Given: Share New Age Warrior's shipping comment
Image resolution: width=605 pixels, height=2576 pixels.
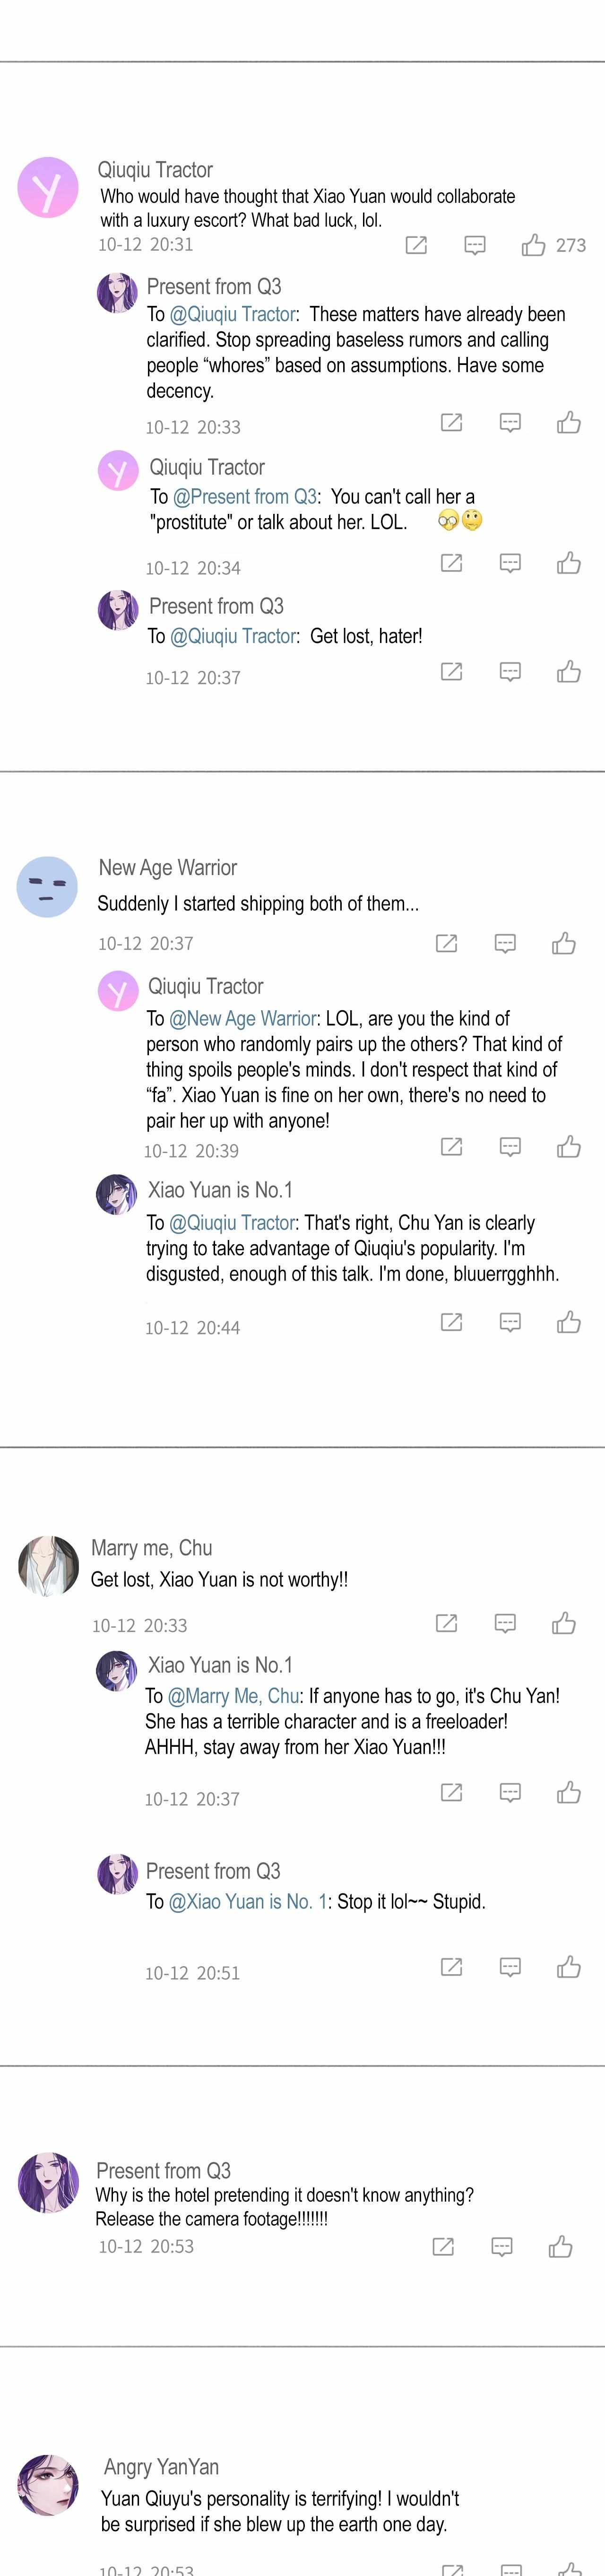Looking at the screenshot, I should pyautogui.click(x=446, y=943).
